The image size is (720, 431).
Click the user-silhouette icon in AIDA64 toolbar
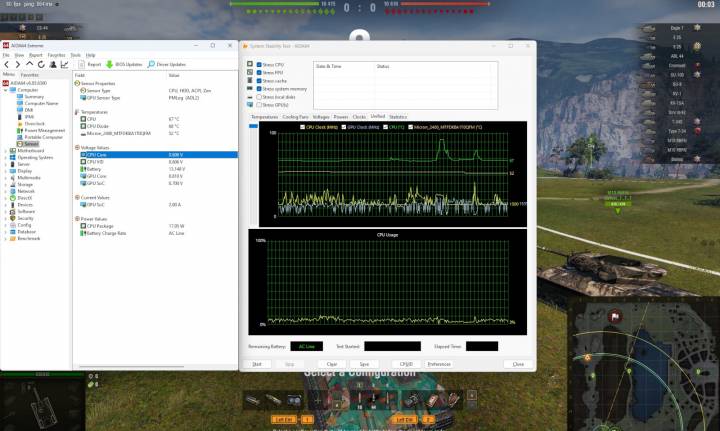tap(53, 65)
